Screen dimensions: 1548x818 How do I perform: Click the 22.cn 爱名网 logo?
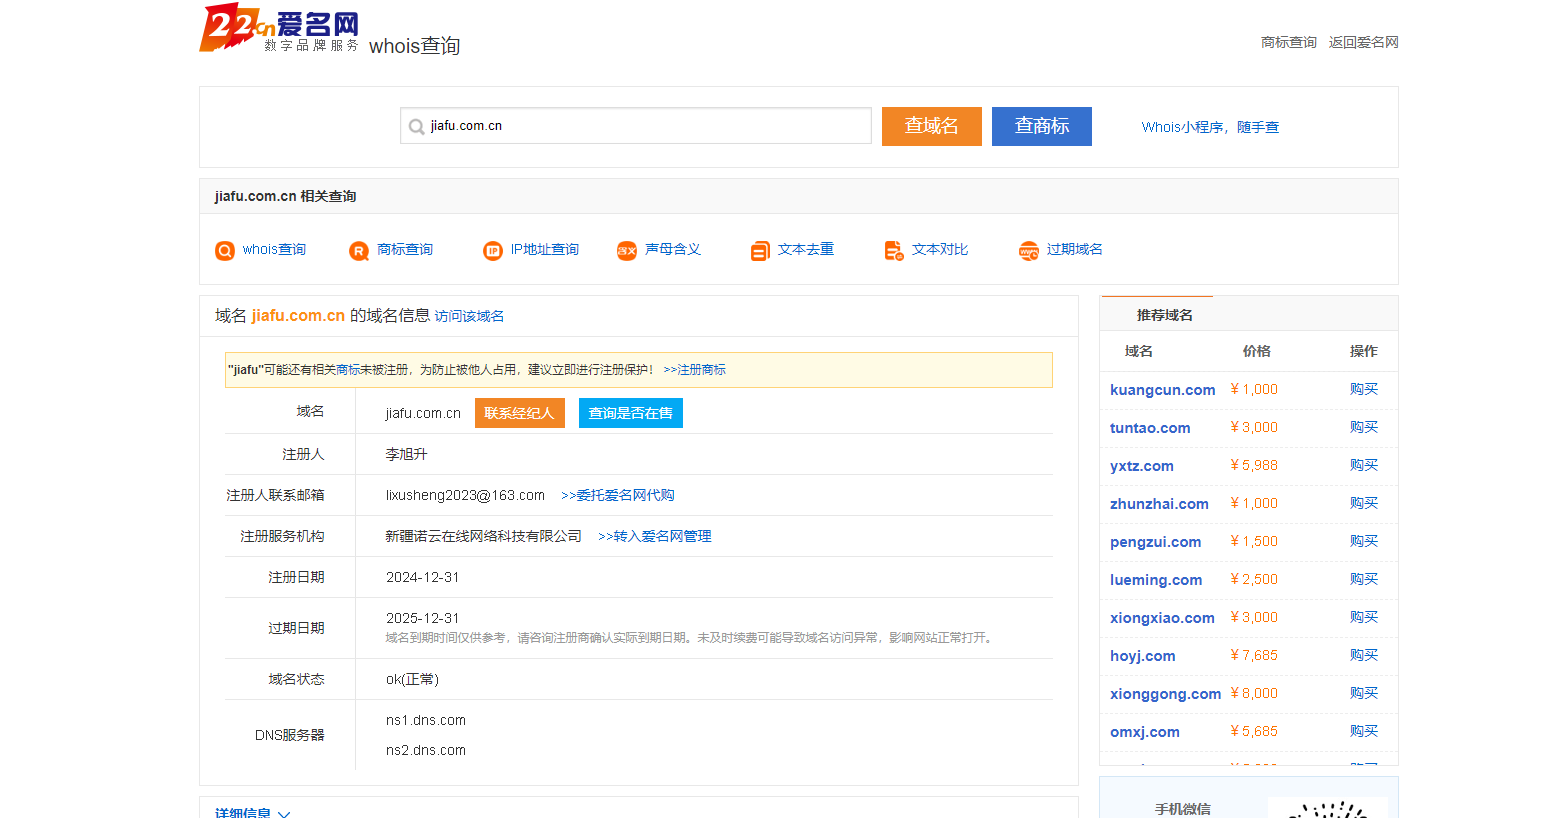click(x=279, y=28)
